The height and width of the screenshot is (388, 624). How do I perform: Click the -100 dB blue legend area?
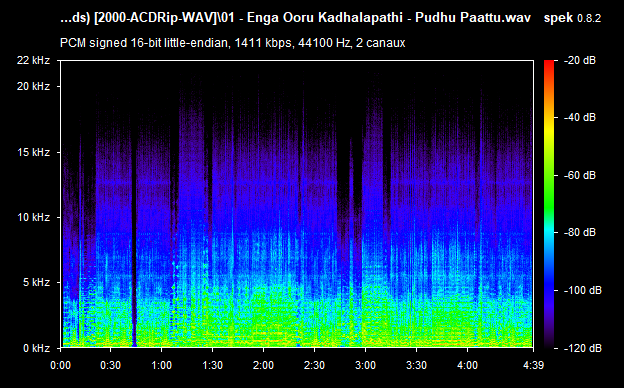click(549, 291)
